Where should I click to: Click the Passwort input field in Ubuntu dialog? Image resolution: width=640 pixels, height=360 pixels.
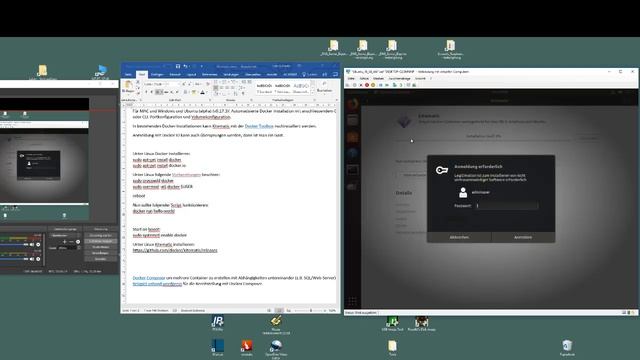click(507, 206)
